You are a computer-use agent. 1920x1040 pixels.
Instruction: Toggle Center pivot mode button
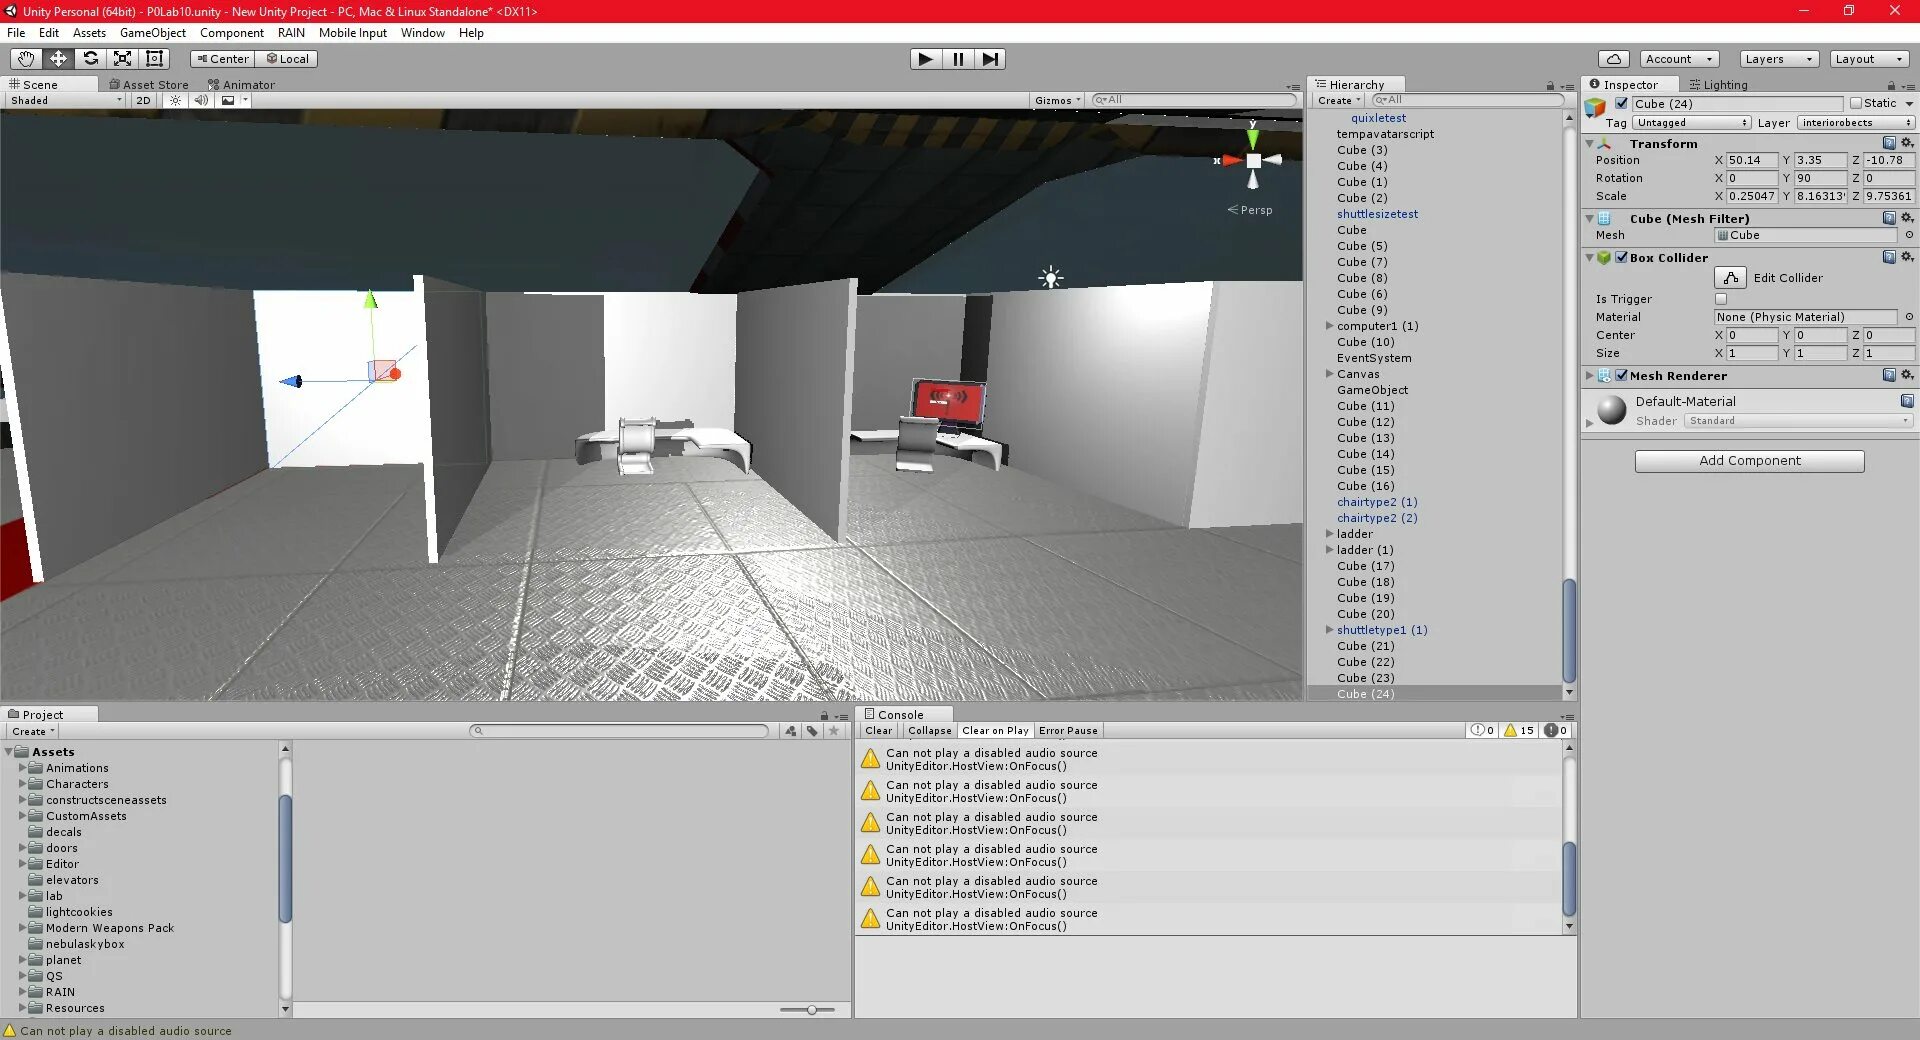tap(222, 59)
